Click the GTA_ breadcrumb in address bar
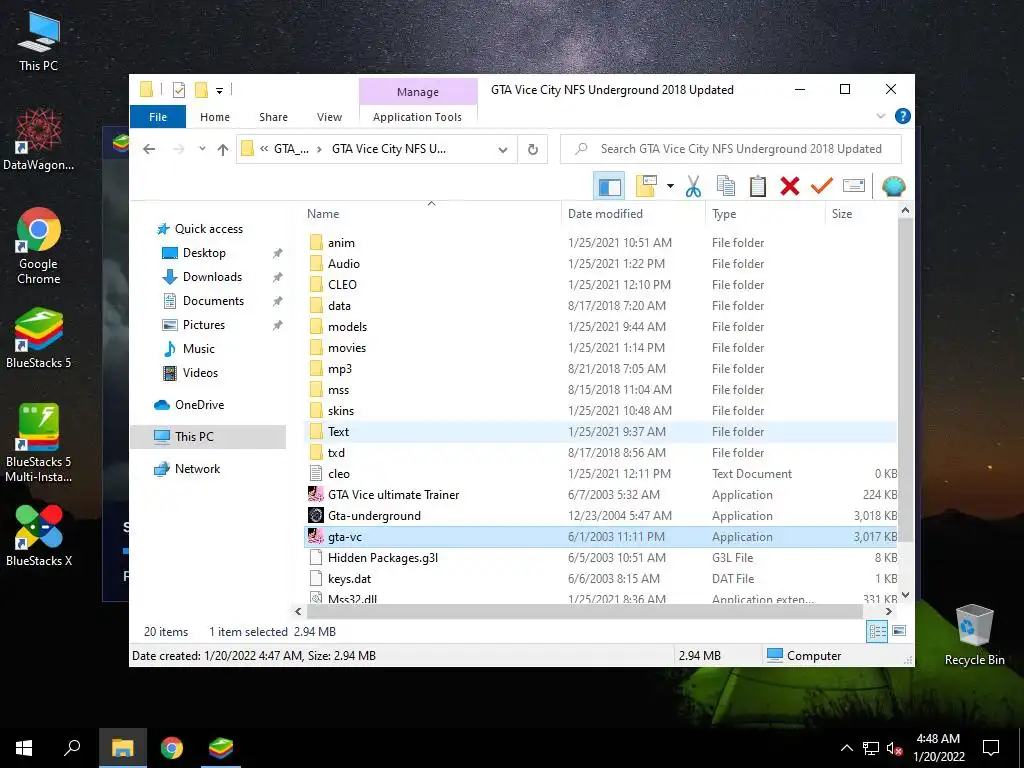Image resolution: width=1024 pixels, height=768 pixels. 291,149
